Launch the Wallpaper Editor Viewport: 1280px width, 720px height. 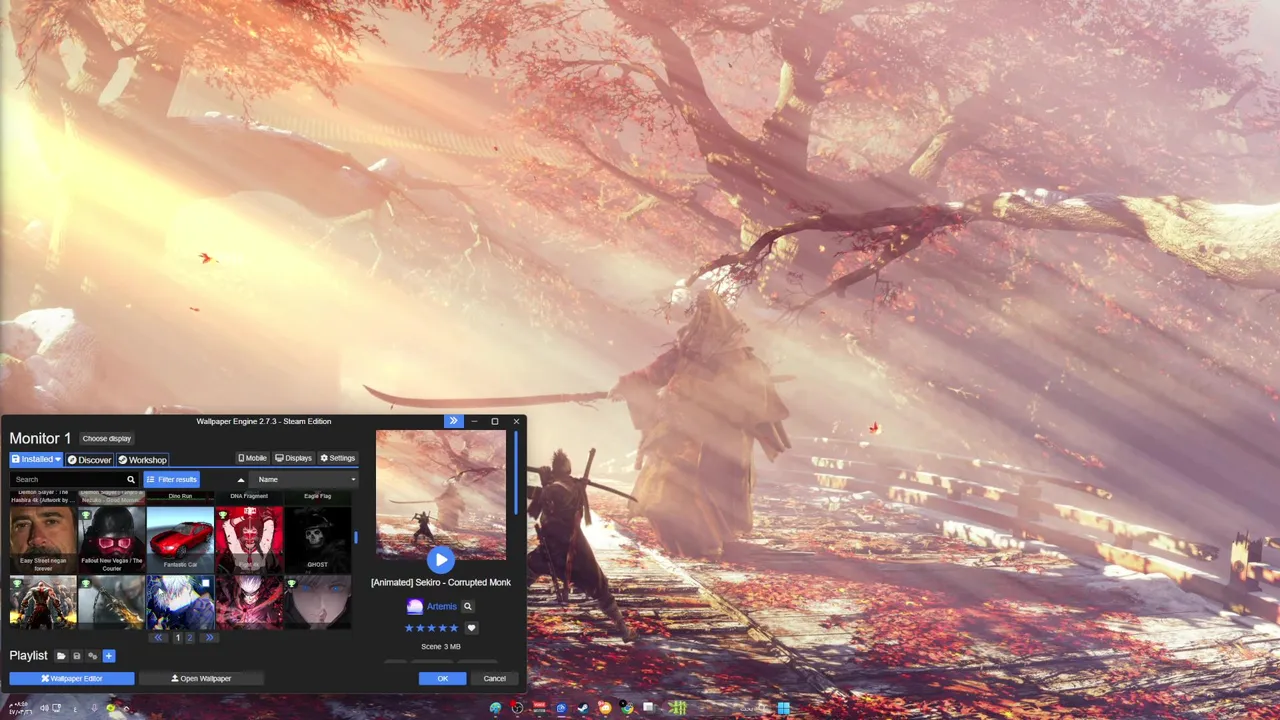(x=72, y=678)
